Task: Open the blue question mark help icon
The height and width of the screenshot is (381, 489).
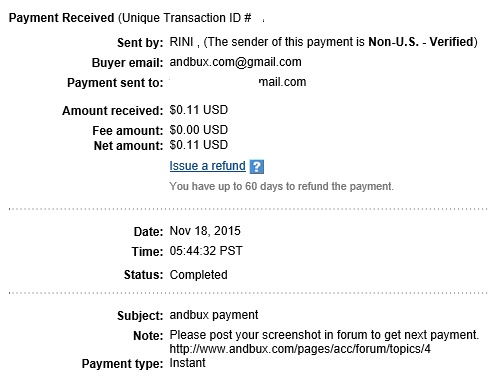Action: [257, 167]
